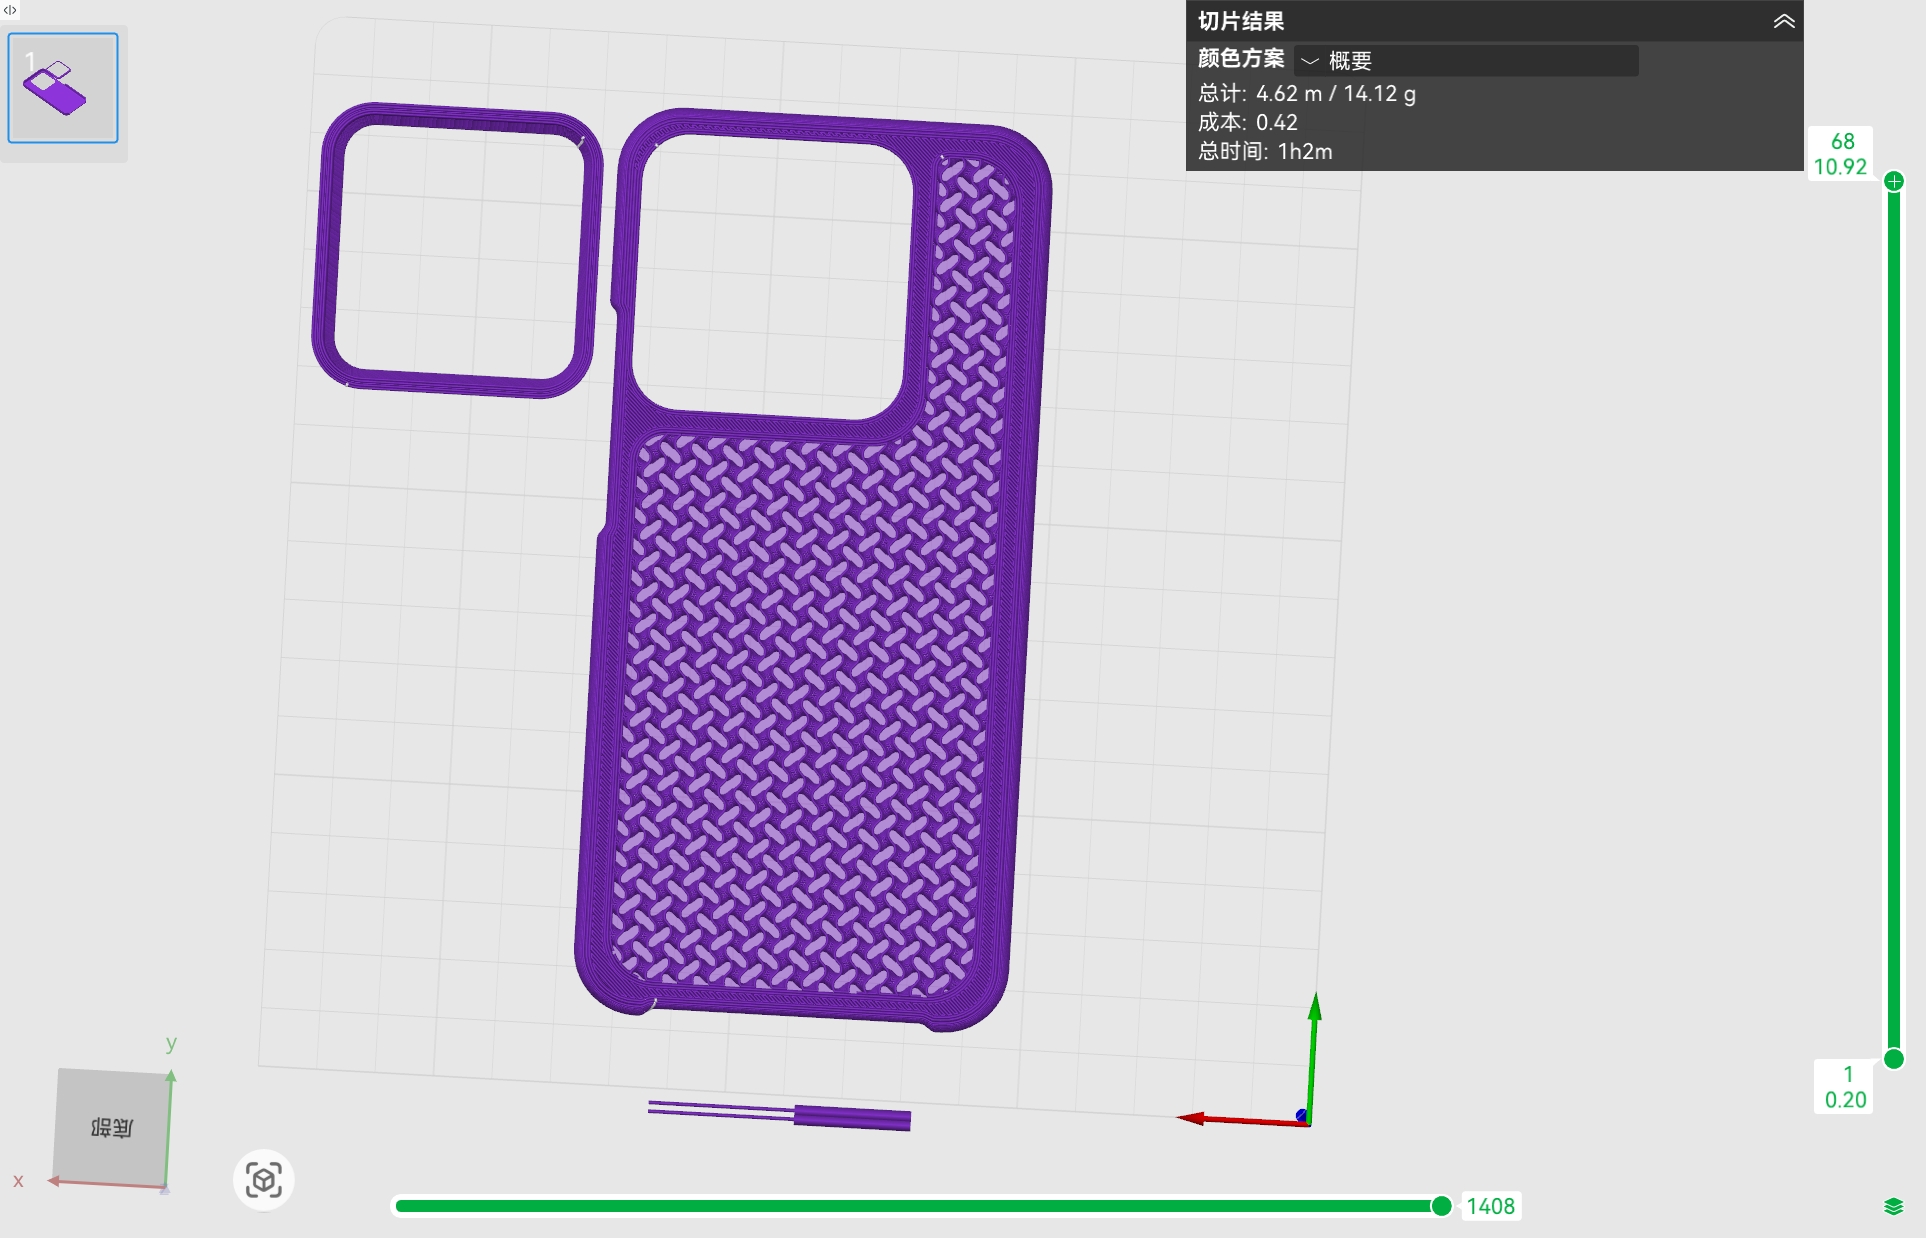Click the 68 / 10.92 top layer label
This screenshot has width=1926, height=1238.
(1841, 154)
